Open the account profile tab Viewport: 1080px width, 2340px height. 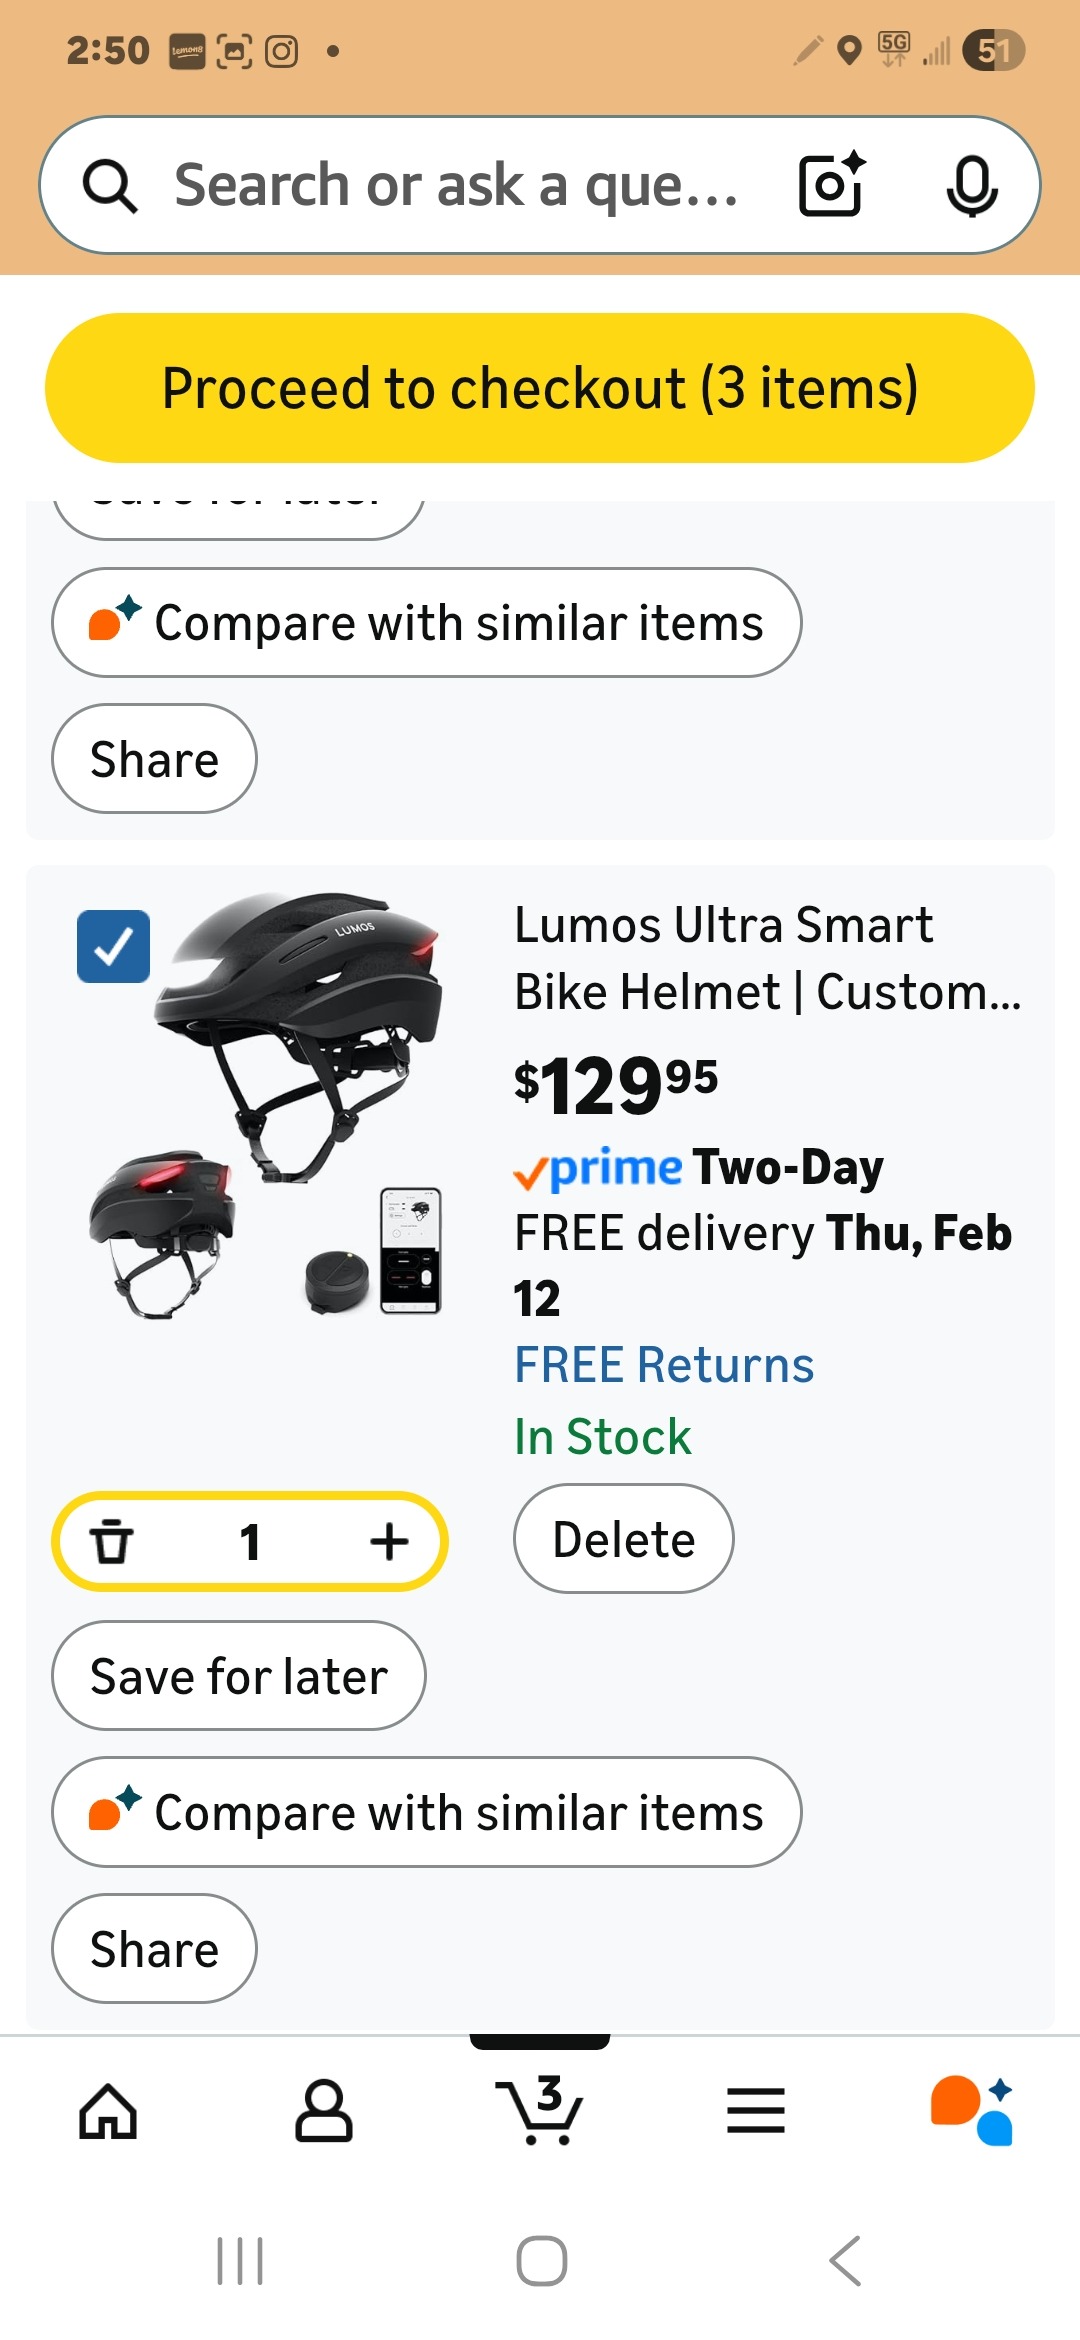point(324,2111)
